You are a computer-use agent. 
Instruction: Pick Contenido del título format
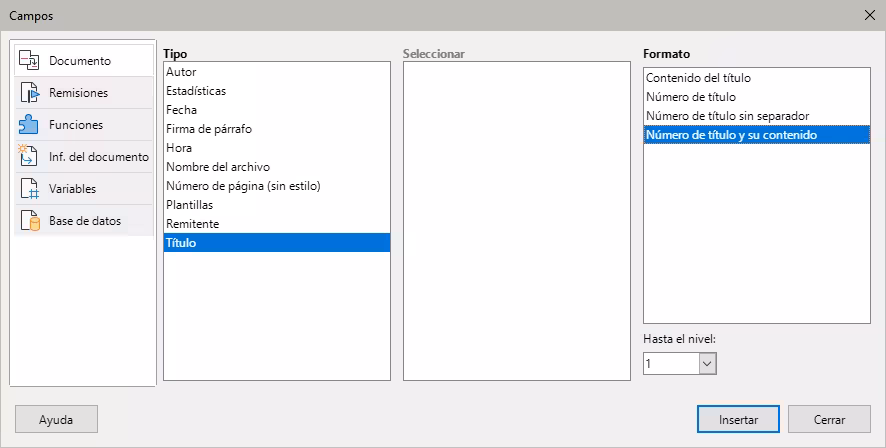click(698, 78)
